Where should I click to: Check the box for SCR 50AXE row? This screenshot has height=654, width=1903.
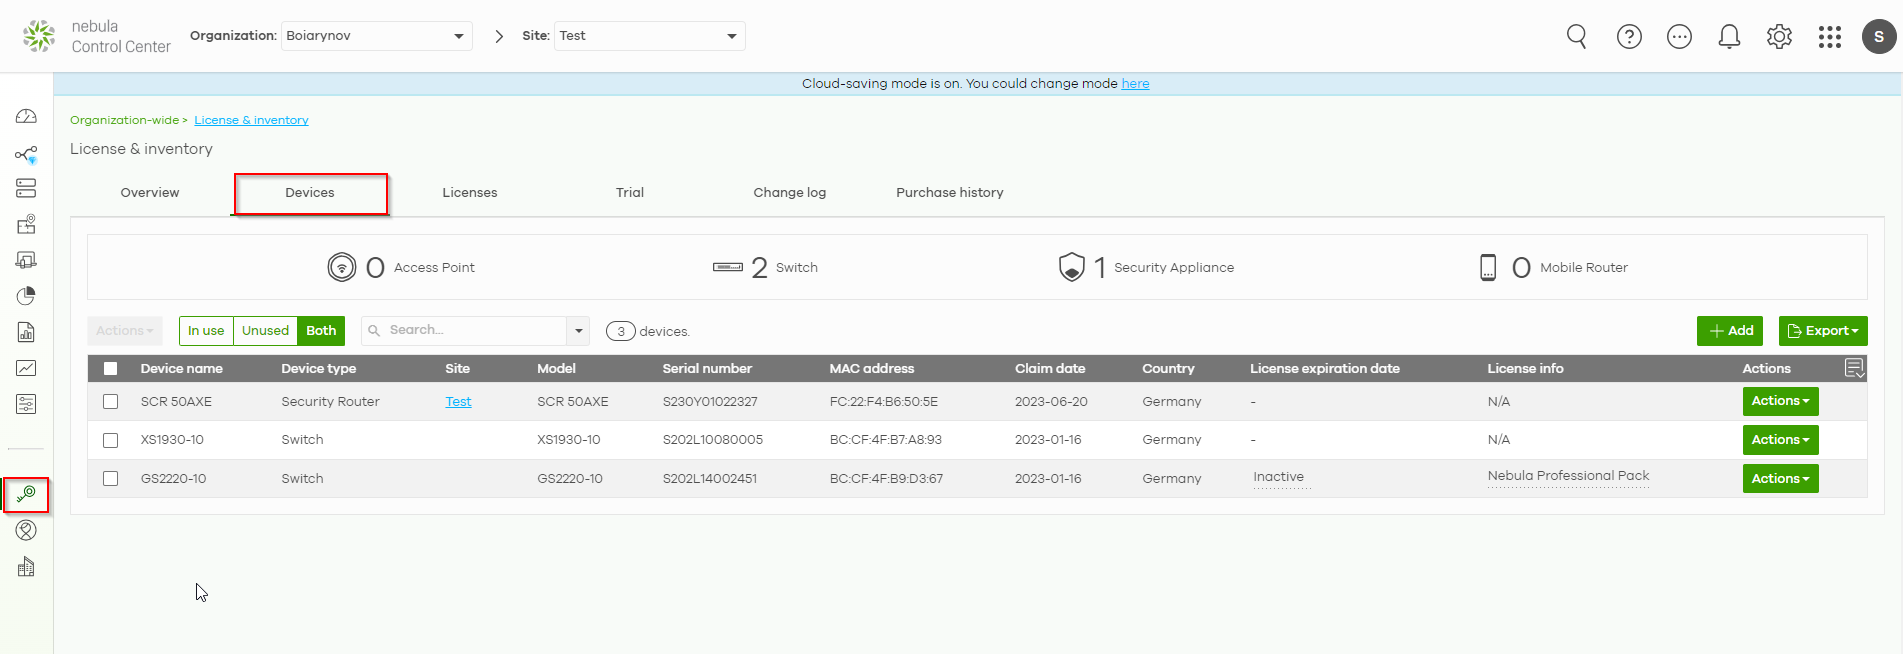(111, 402)
